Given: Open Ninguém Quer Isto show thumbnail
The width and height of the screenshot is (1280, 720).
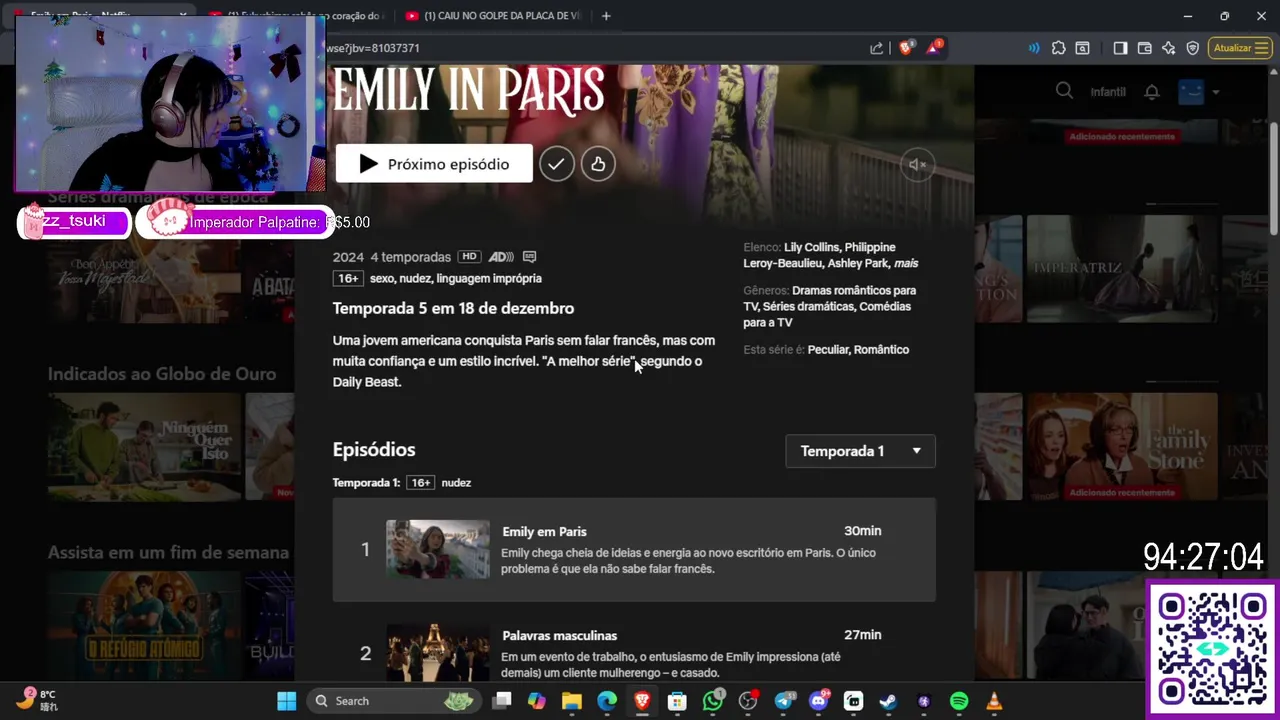Looking at the screenshot, I should (x=145, y=446).
